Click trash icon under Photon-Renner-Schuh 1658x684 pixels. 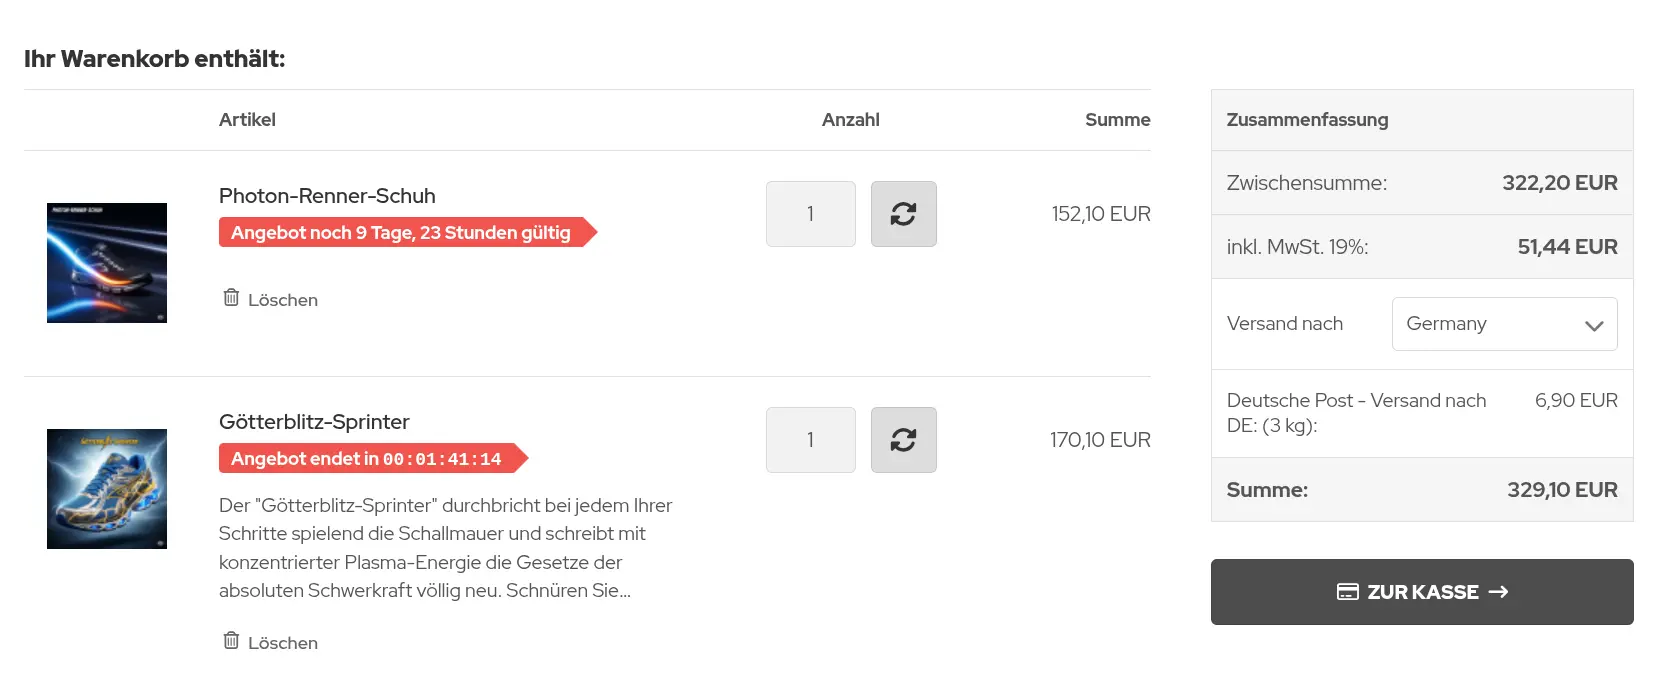pyautogui.click(x=231, y=297)
